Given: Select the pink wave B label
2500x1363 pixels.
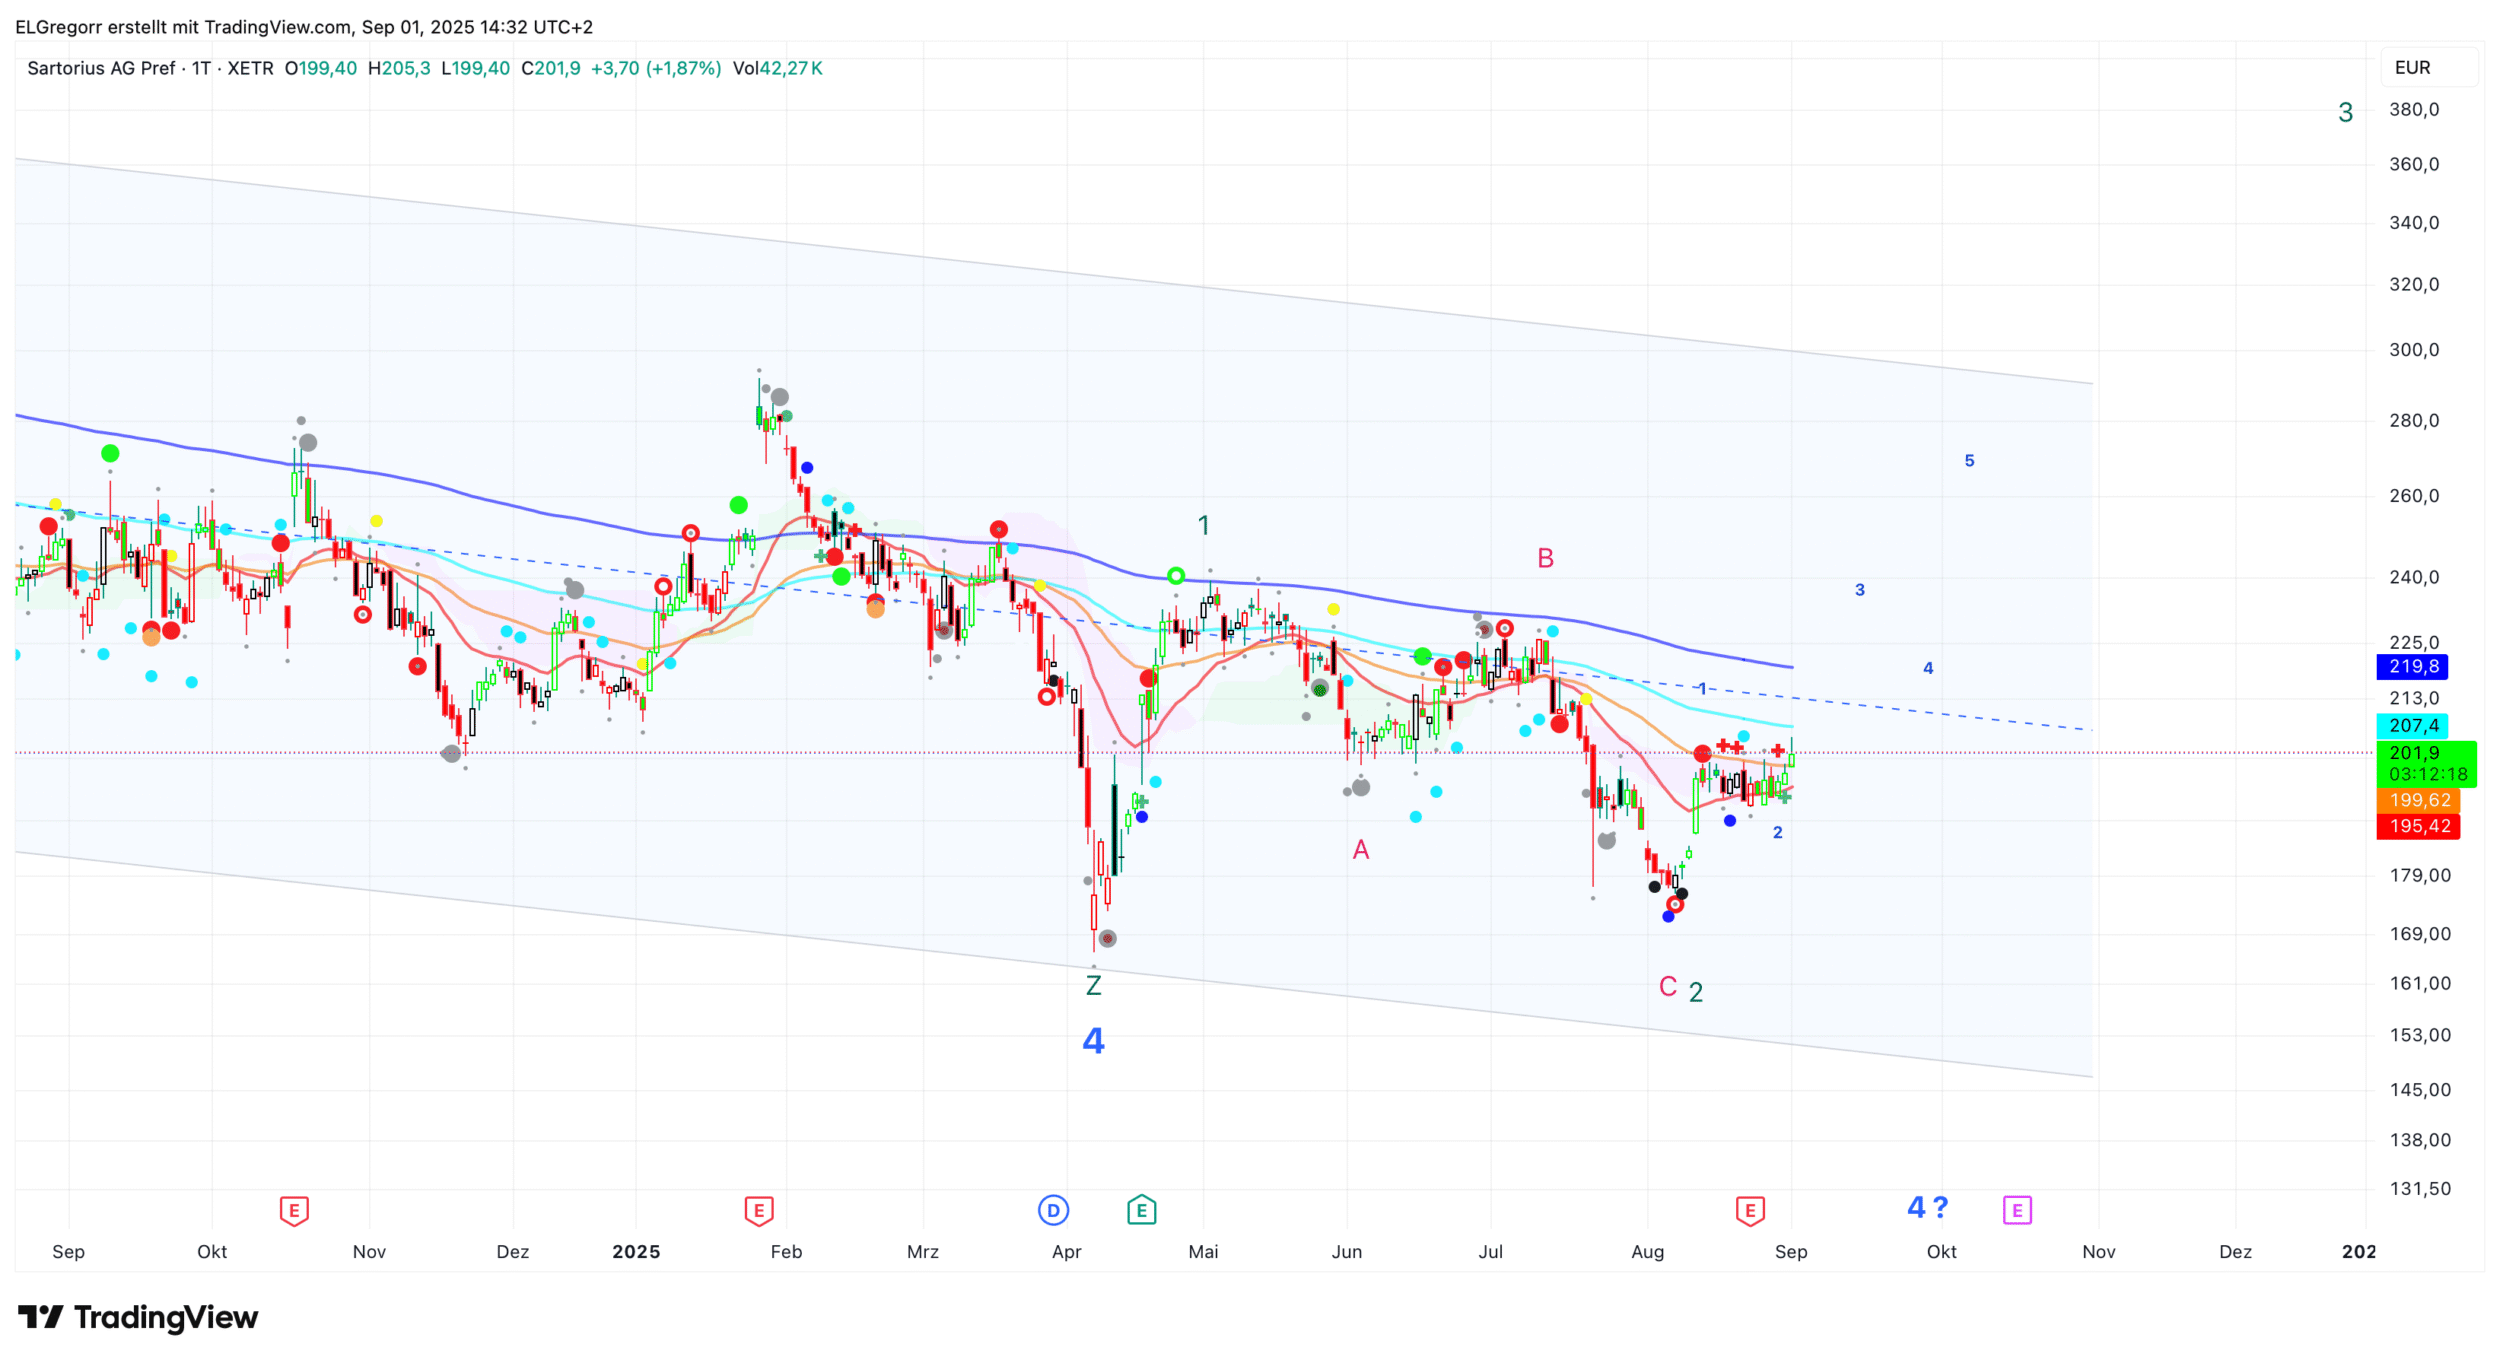Looking at the screenshot, I should click(1545, 558).
